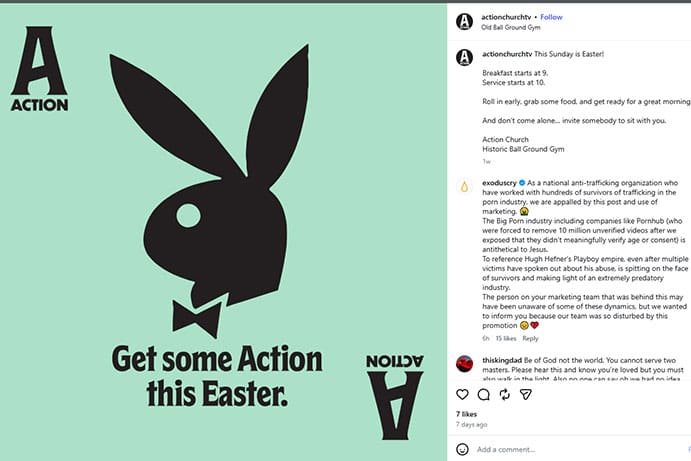
Task: Open the Old Ball Ground Gym location
Action: pyautogui.click(x=509, y=28)
